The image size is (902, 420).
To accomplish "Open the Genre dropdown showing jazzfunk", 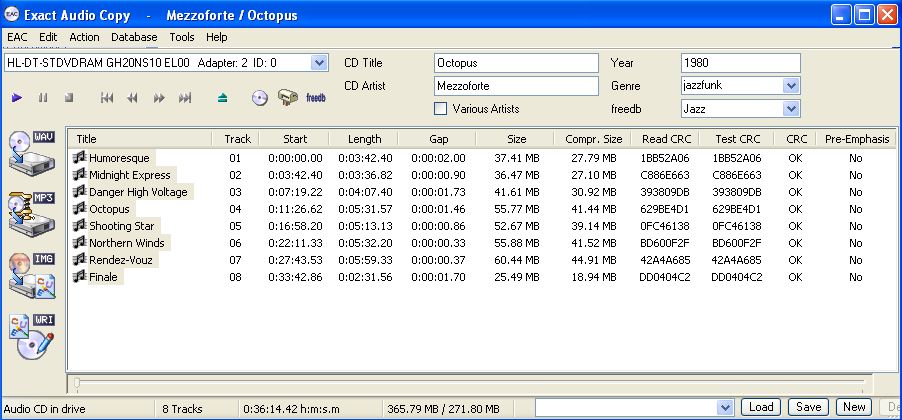I will click(x=791, y=86).
